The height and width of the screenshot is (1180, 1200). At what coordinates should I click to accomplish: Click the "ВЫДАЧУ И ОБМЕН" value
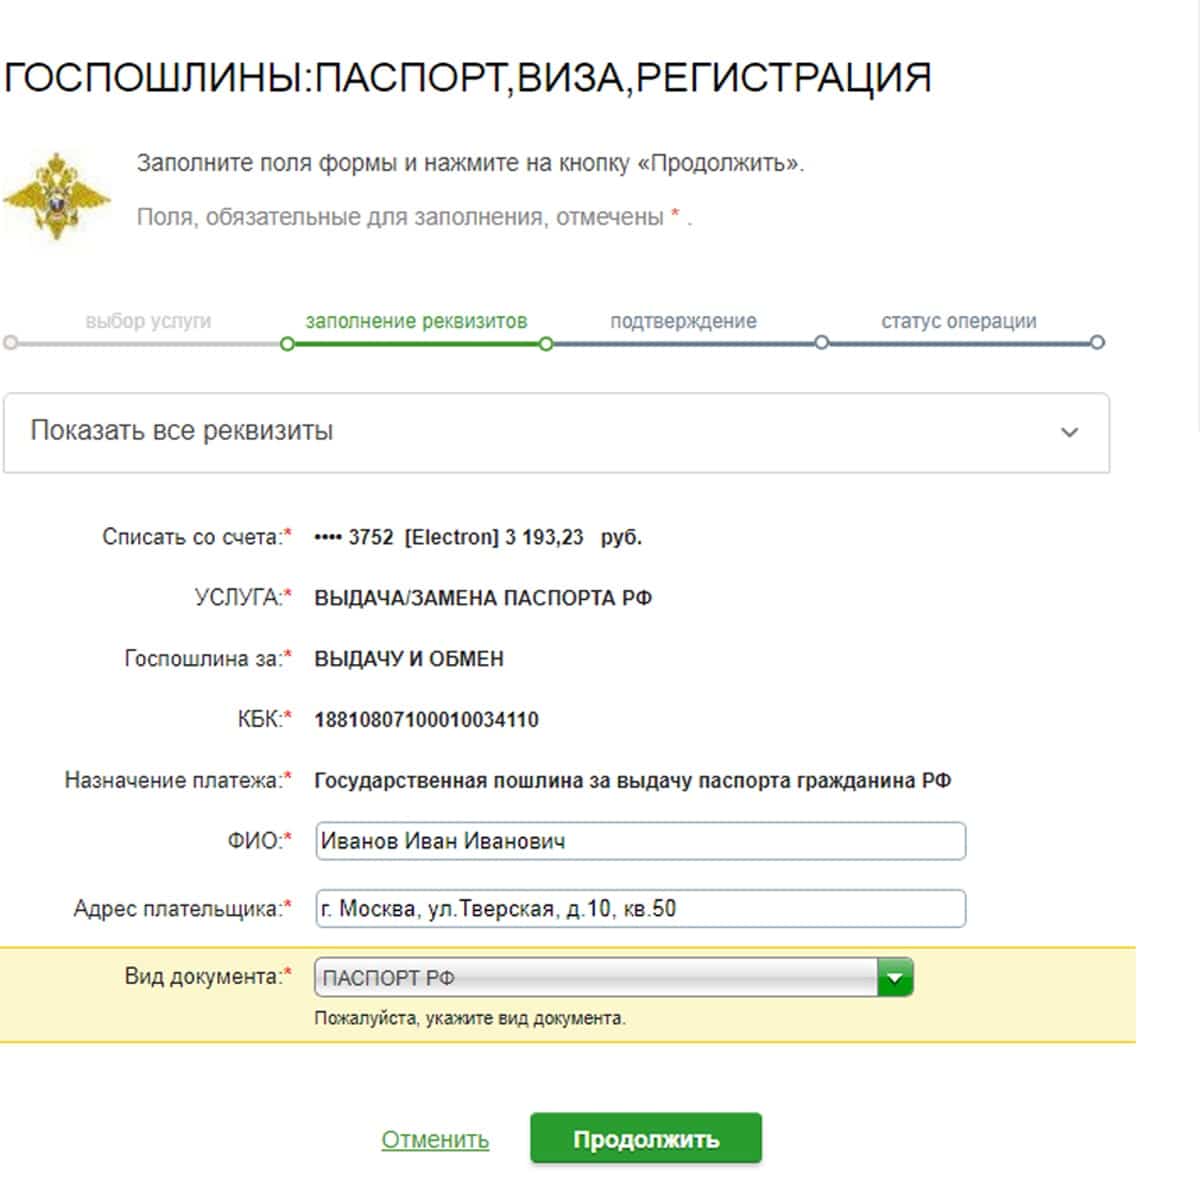(x=409, y=659)
